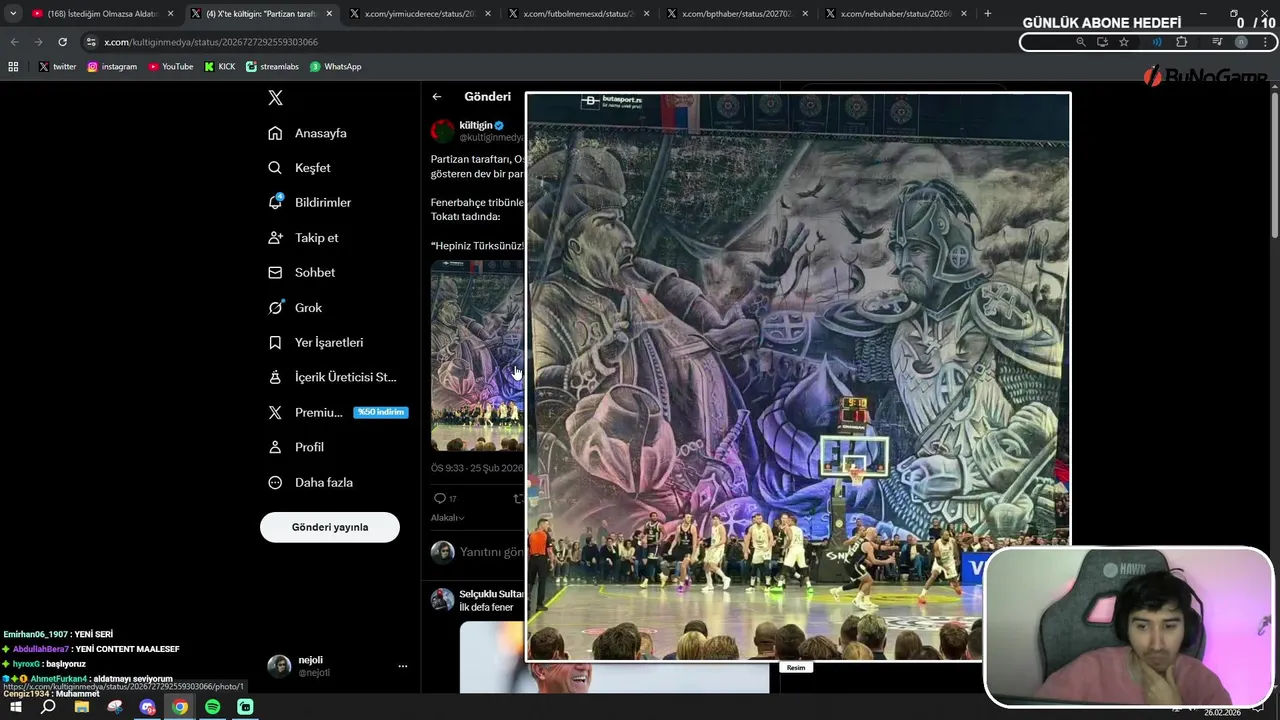Open Grok from the sidebar

pos(295,307)
